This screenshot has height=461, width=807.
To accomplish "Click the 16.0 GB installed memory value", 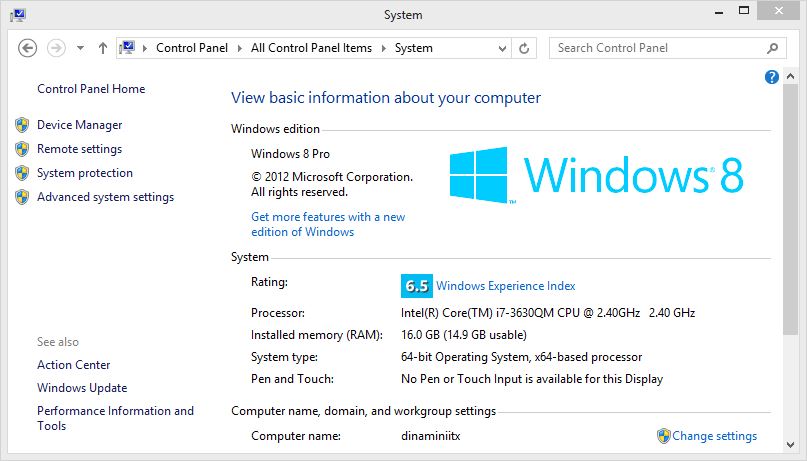I will (463, 335).
